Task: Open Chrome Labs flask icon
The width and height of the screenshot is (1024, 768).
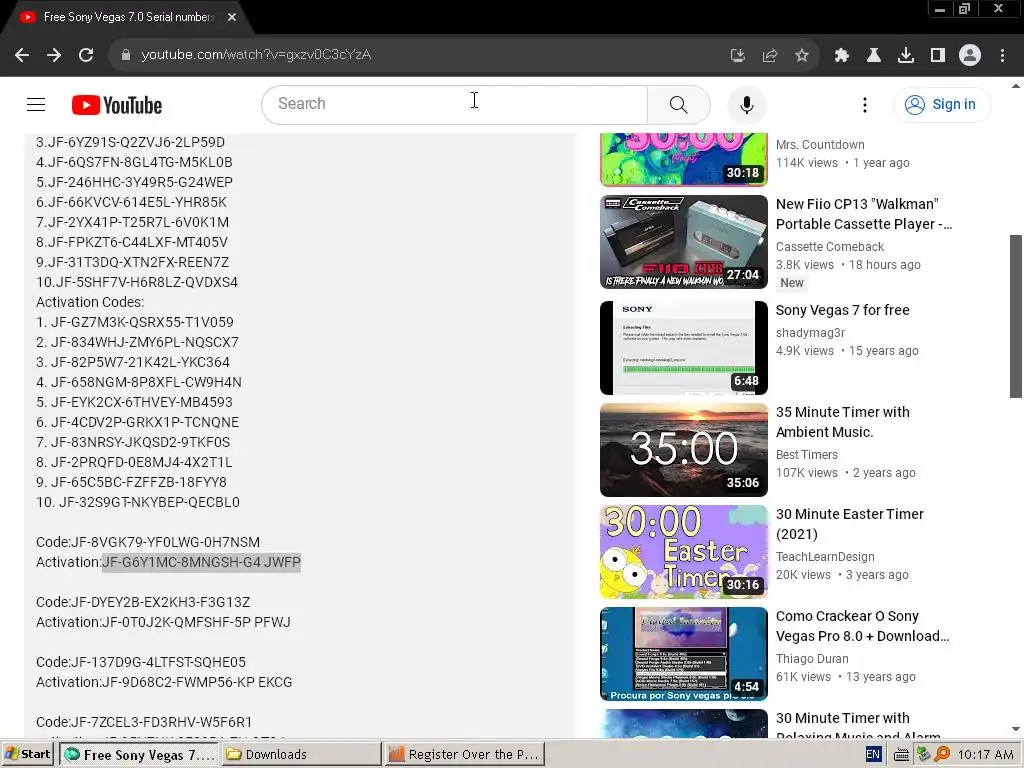Action: point(873,55)
